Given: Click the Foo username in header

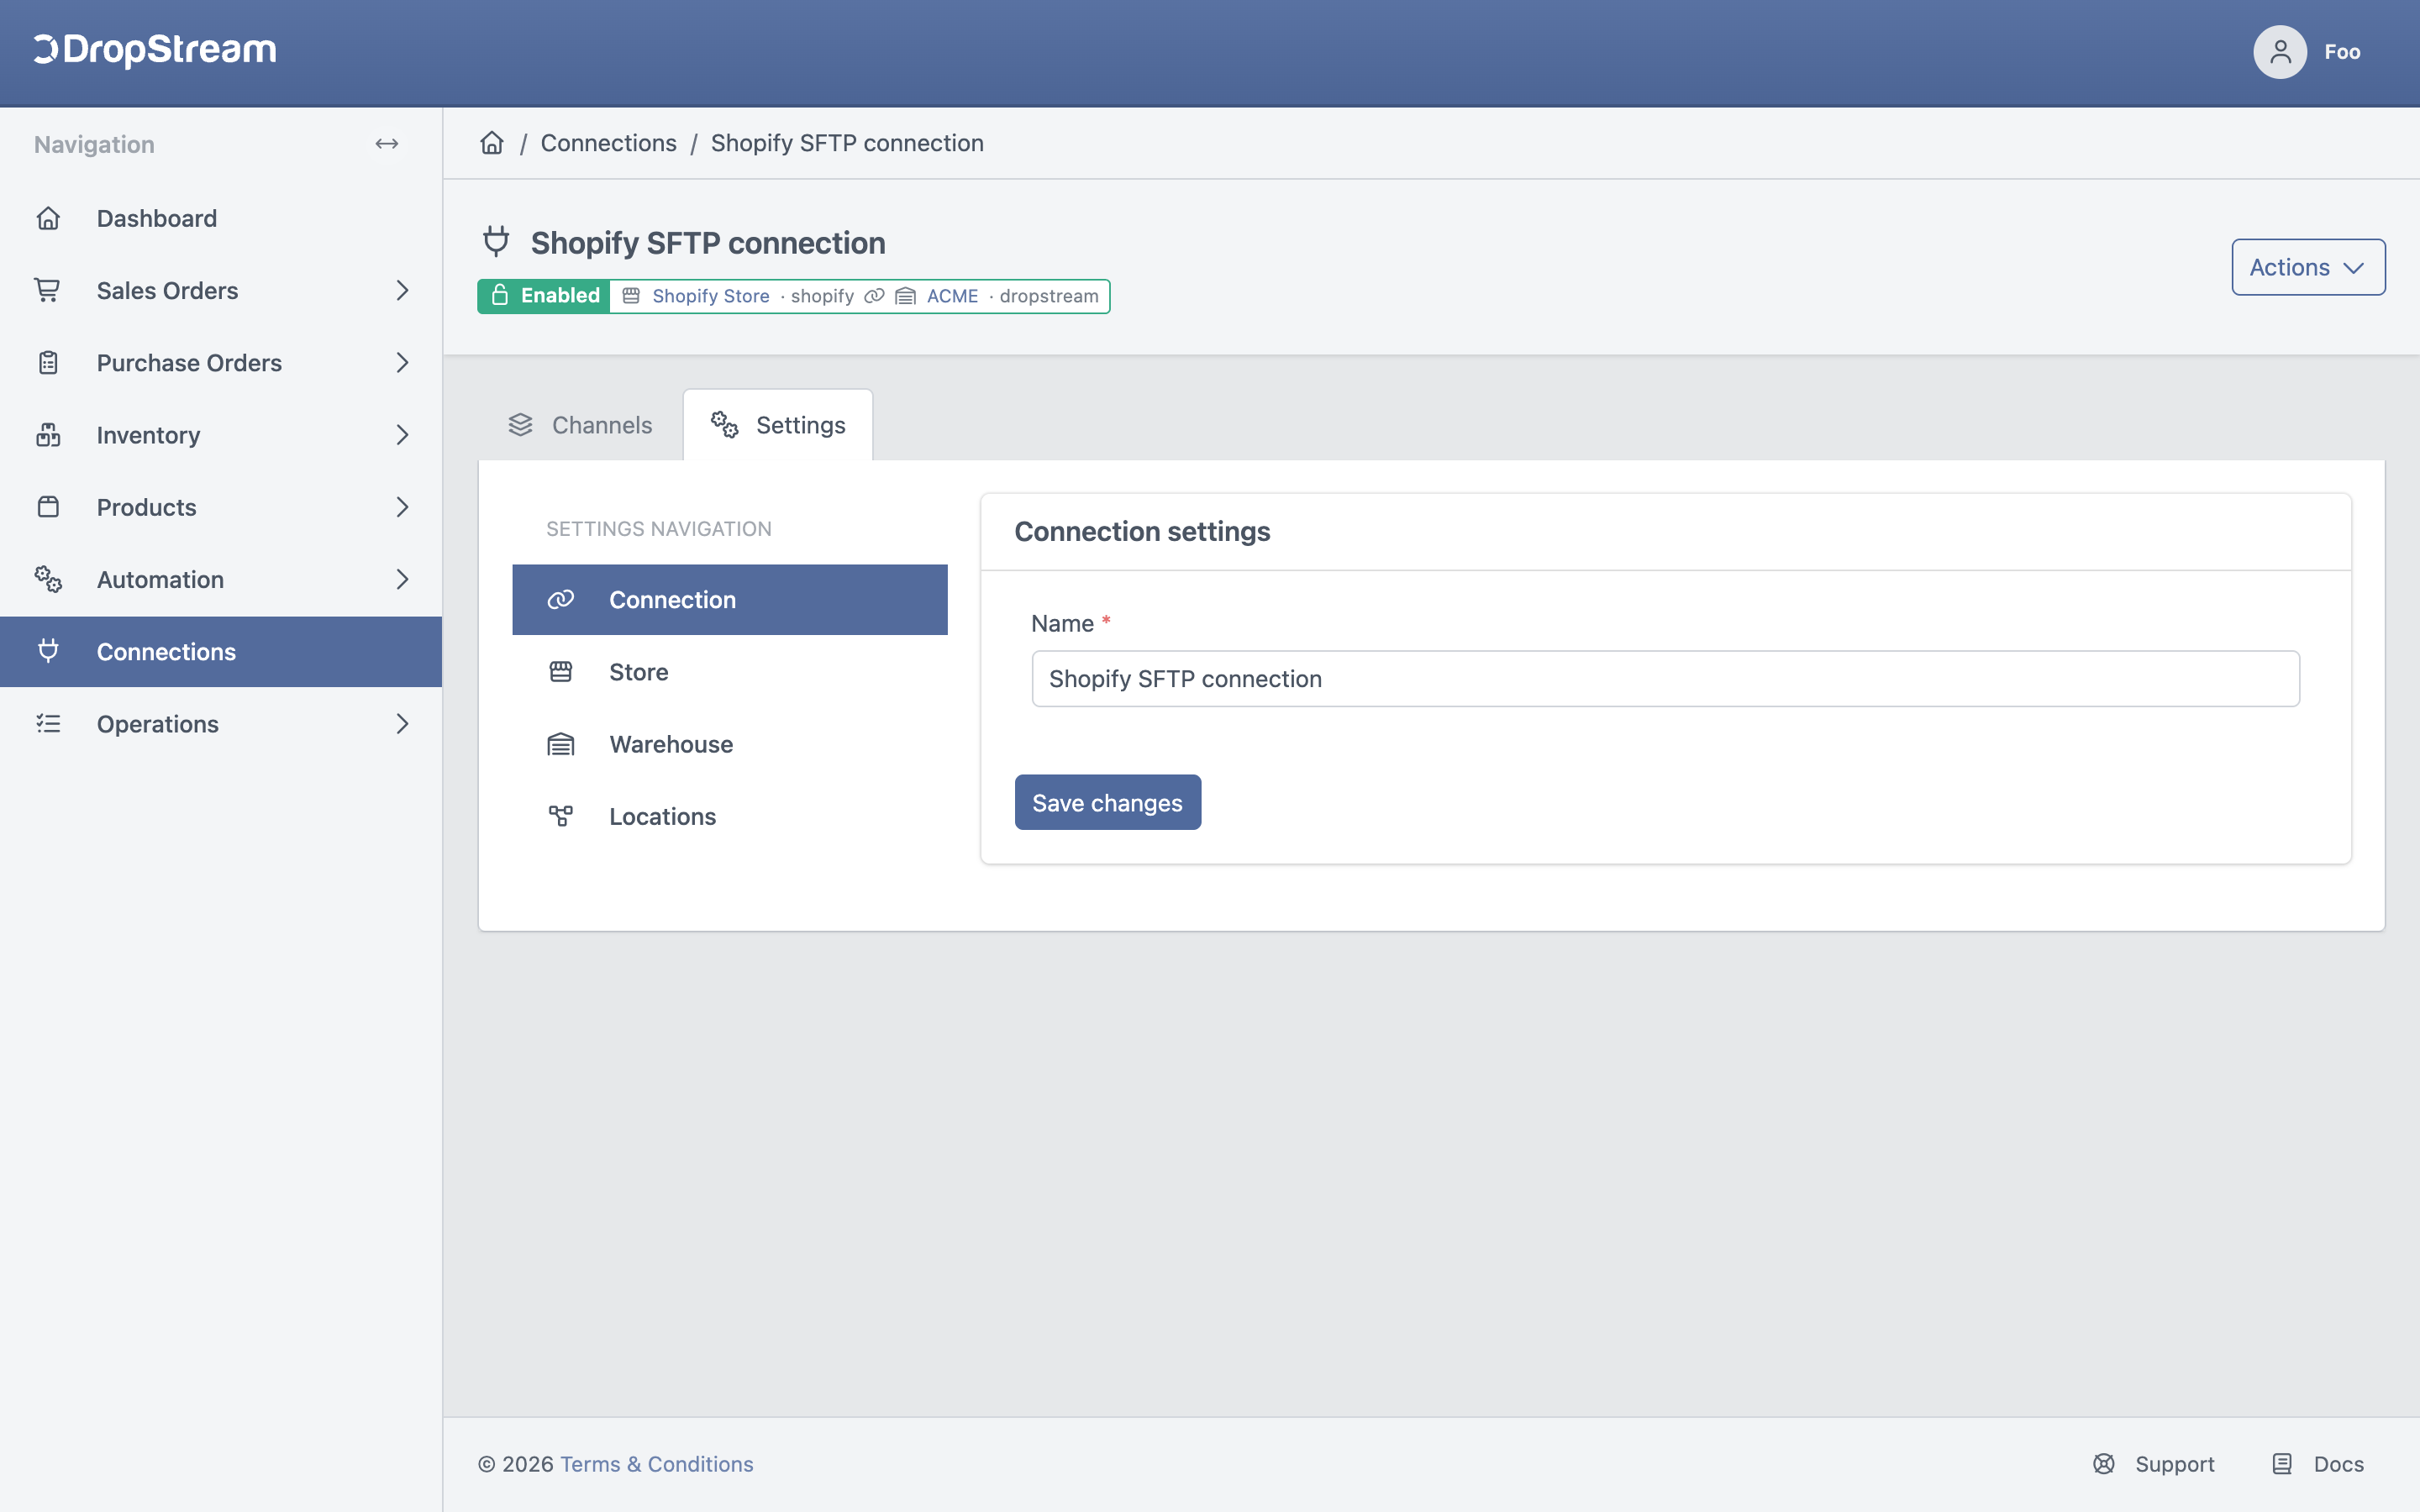Looking at the screenshot, I should pos(2342,52).
